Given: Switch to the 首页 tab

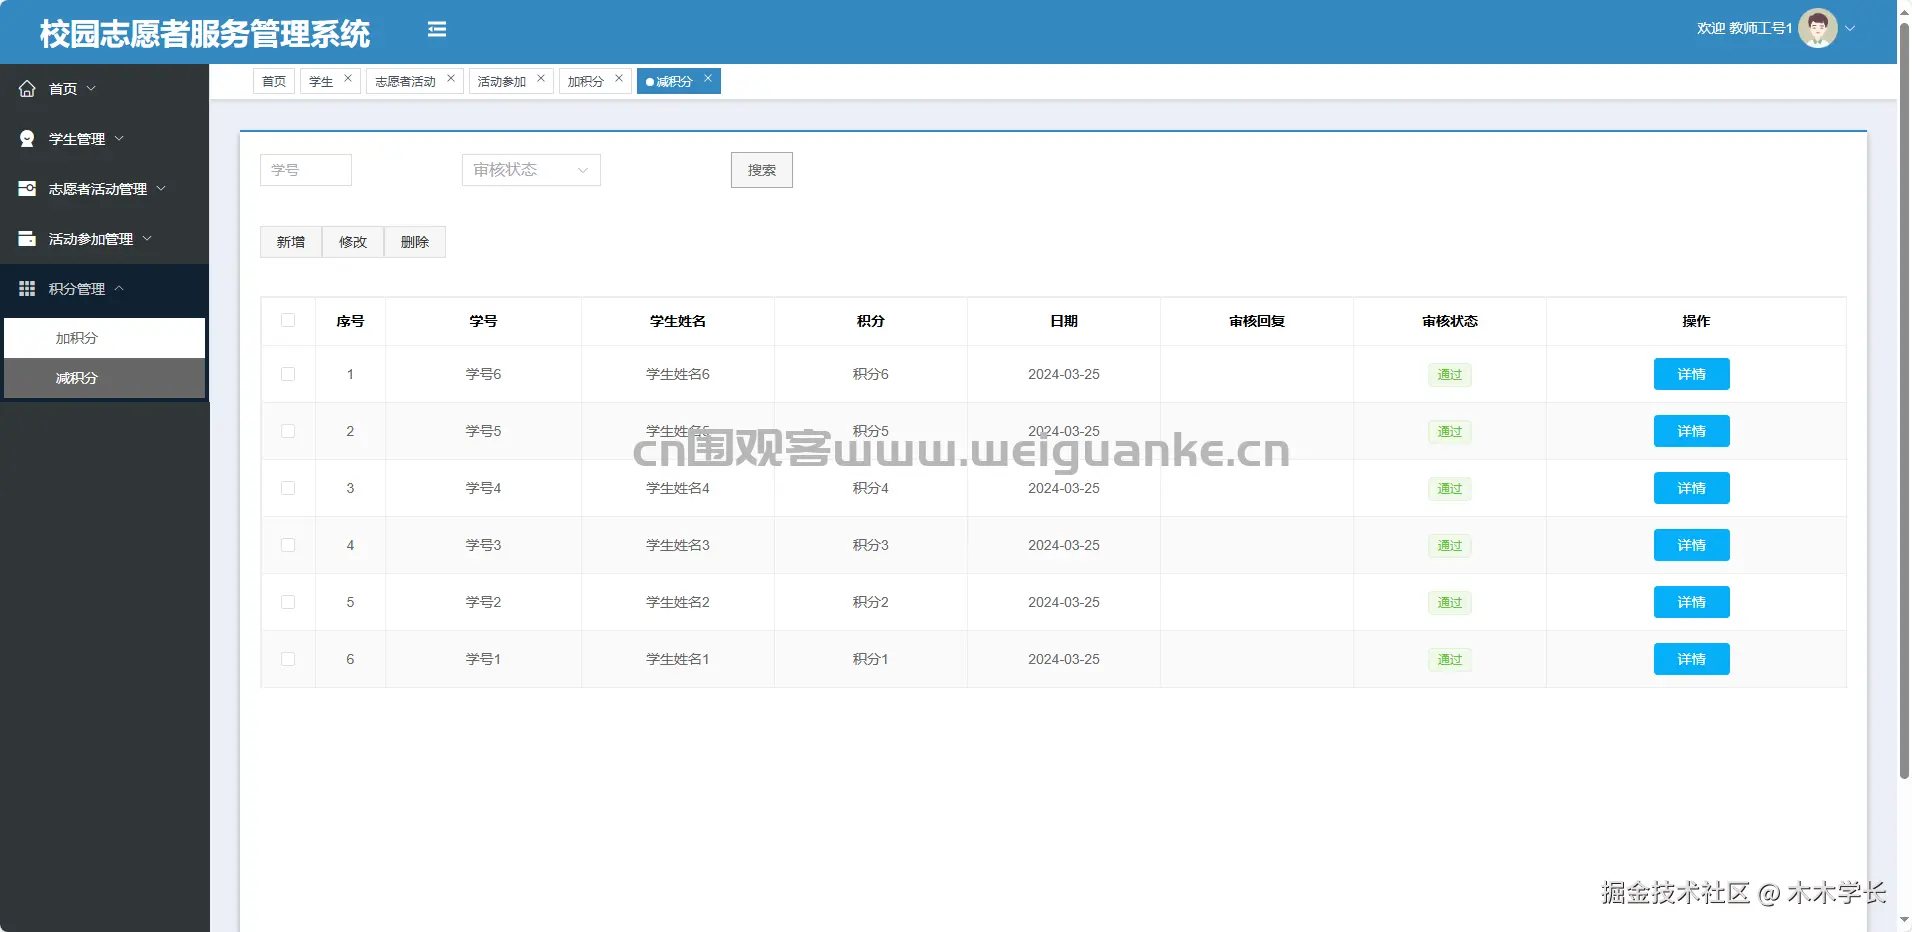Looking at the screenshot, I should pyautogui.click(x=274, y=81).
